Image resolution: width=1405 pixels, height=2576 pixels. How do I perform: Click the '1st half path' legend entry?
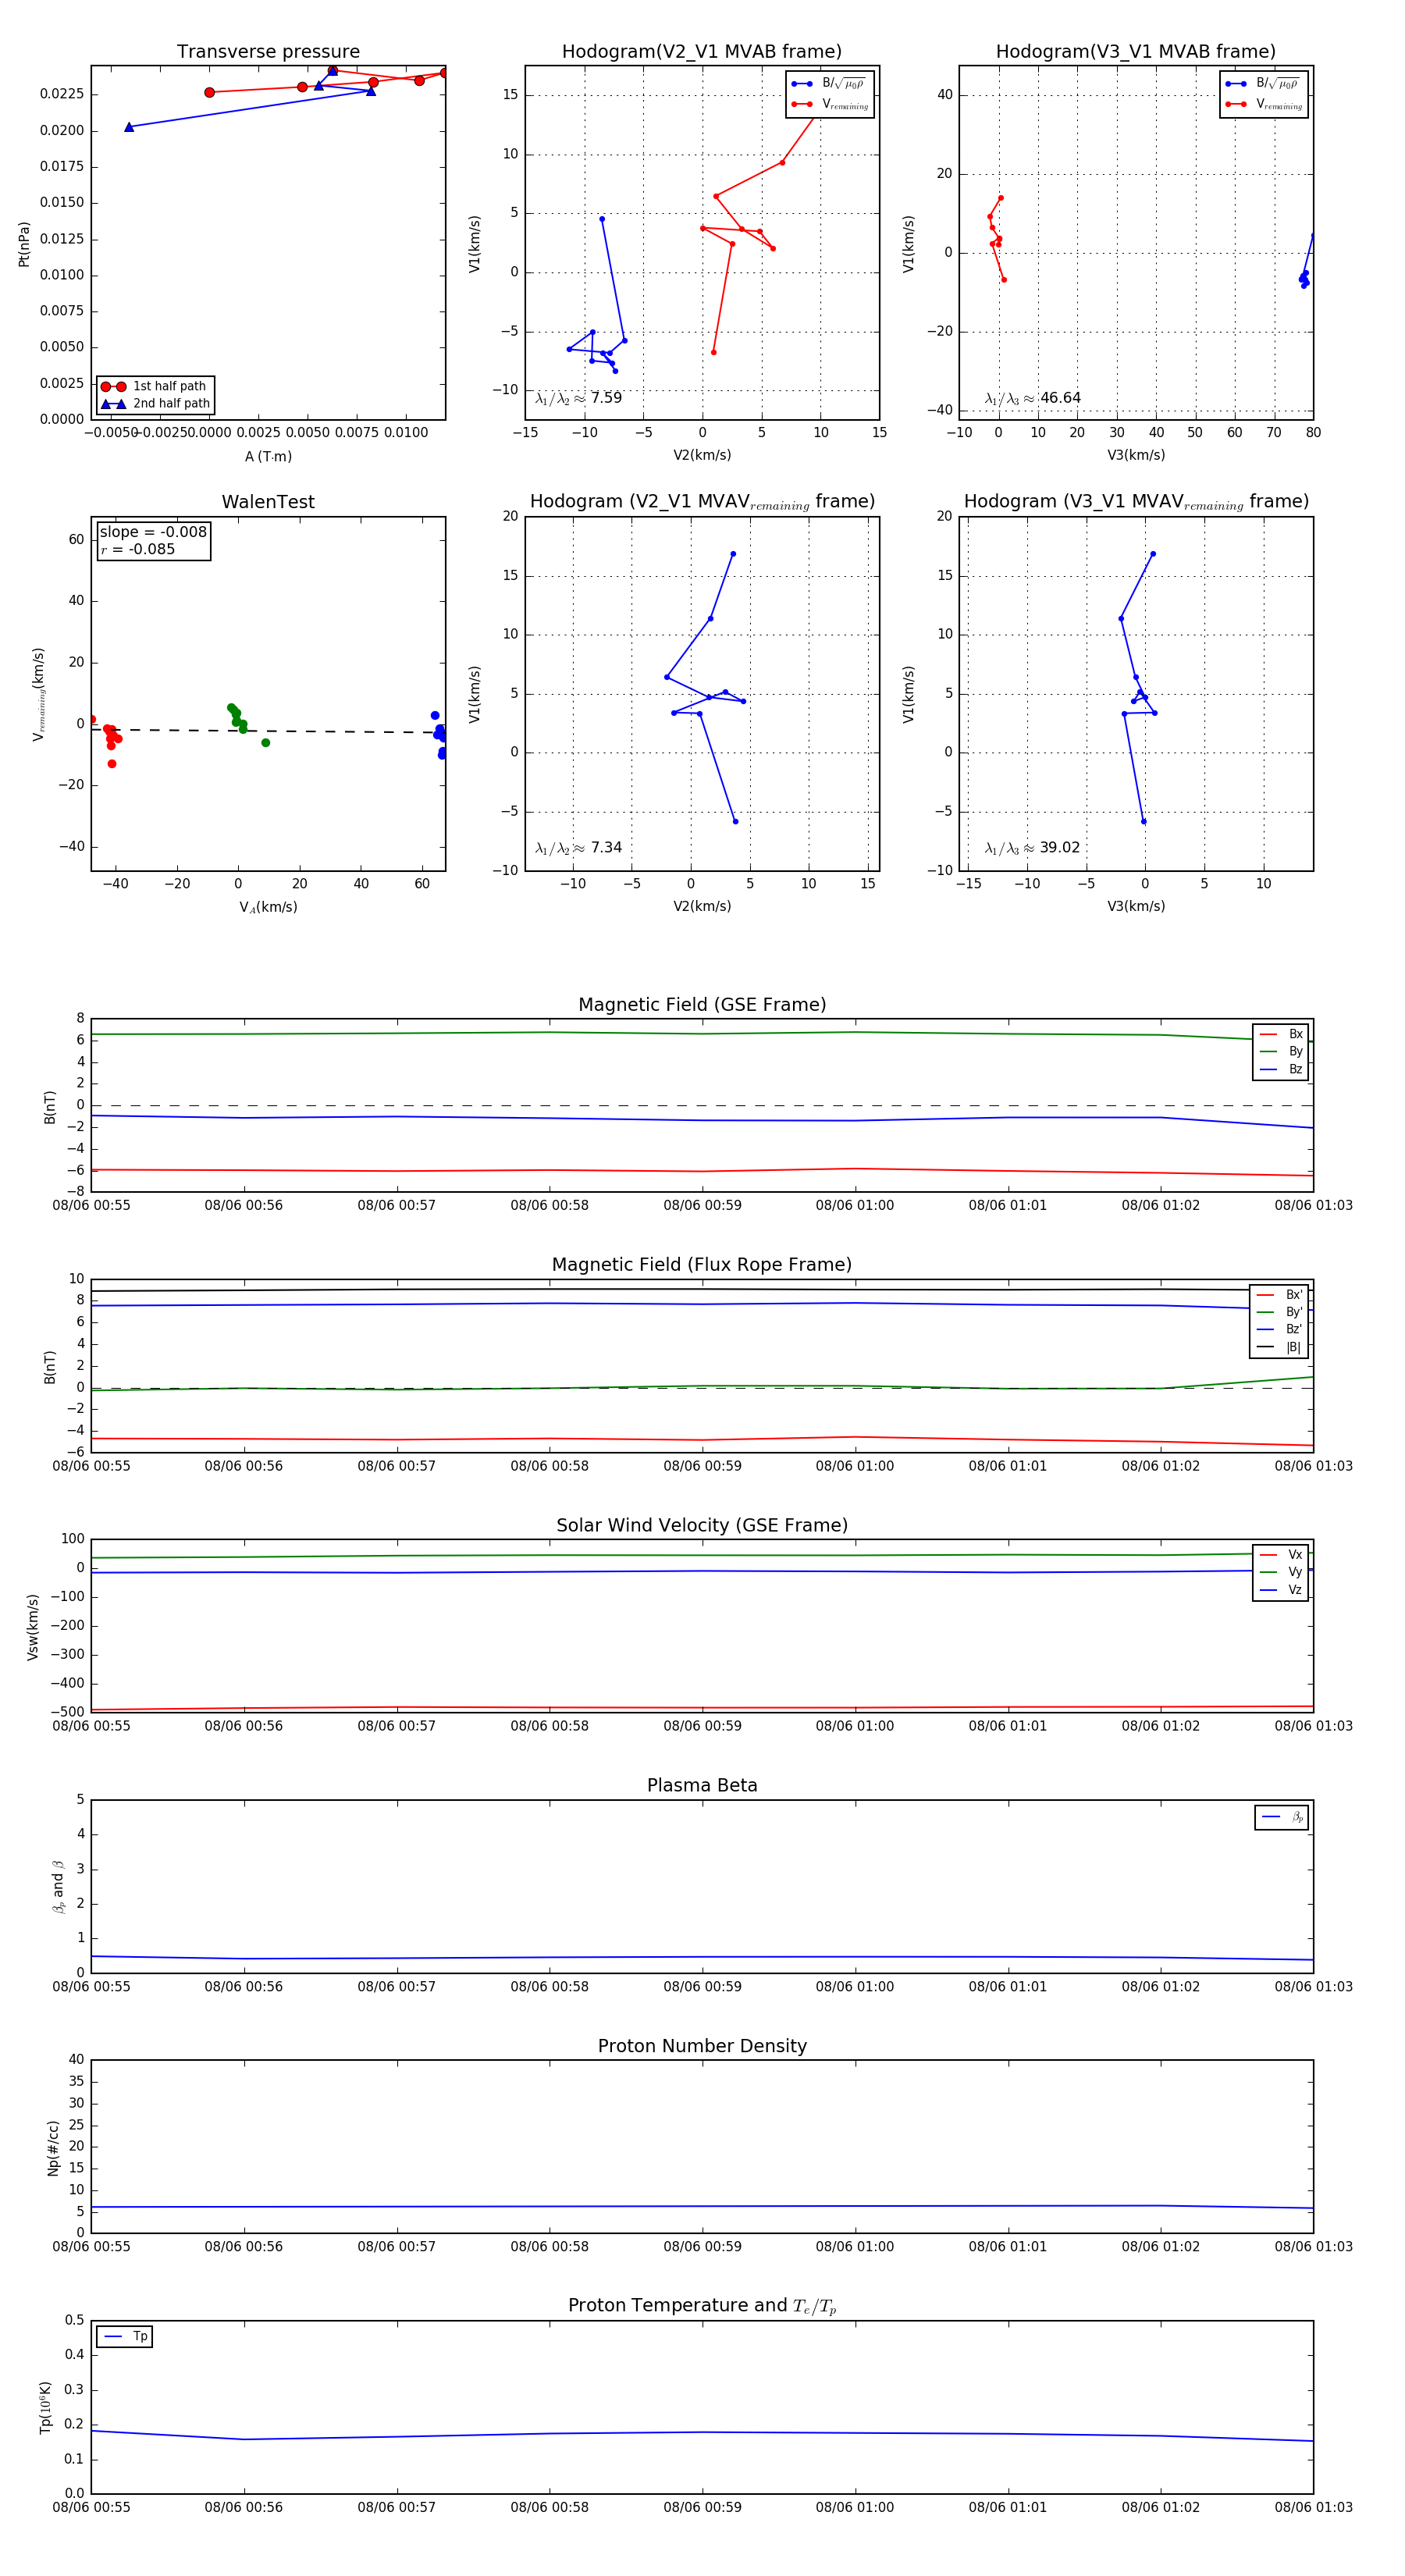[x=155, y=386]
